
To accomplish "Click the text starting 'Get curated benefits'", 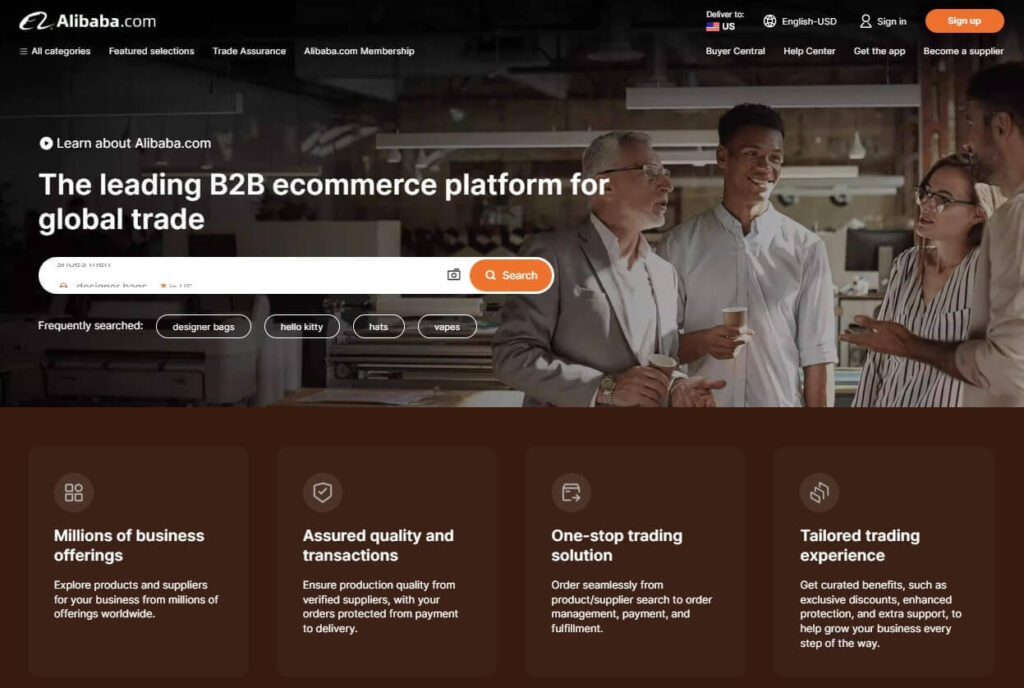I will 881,614.
